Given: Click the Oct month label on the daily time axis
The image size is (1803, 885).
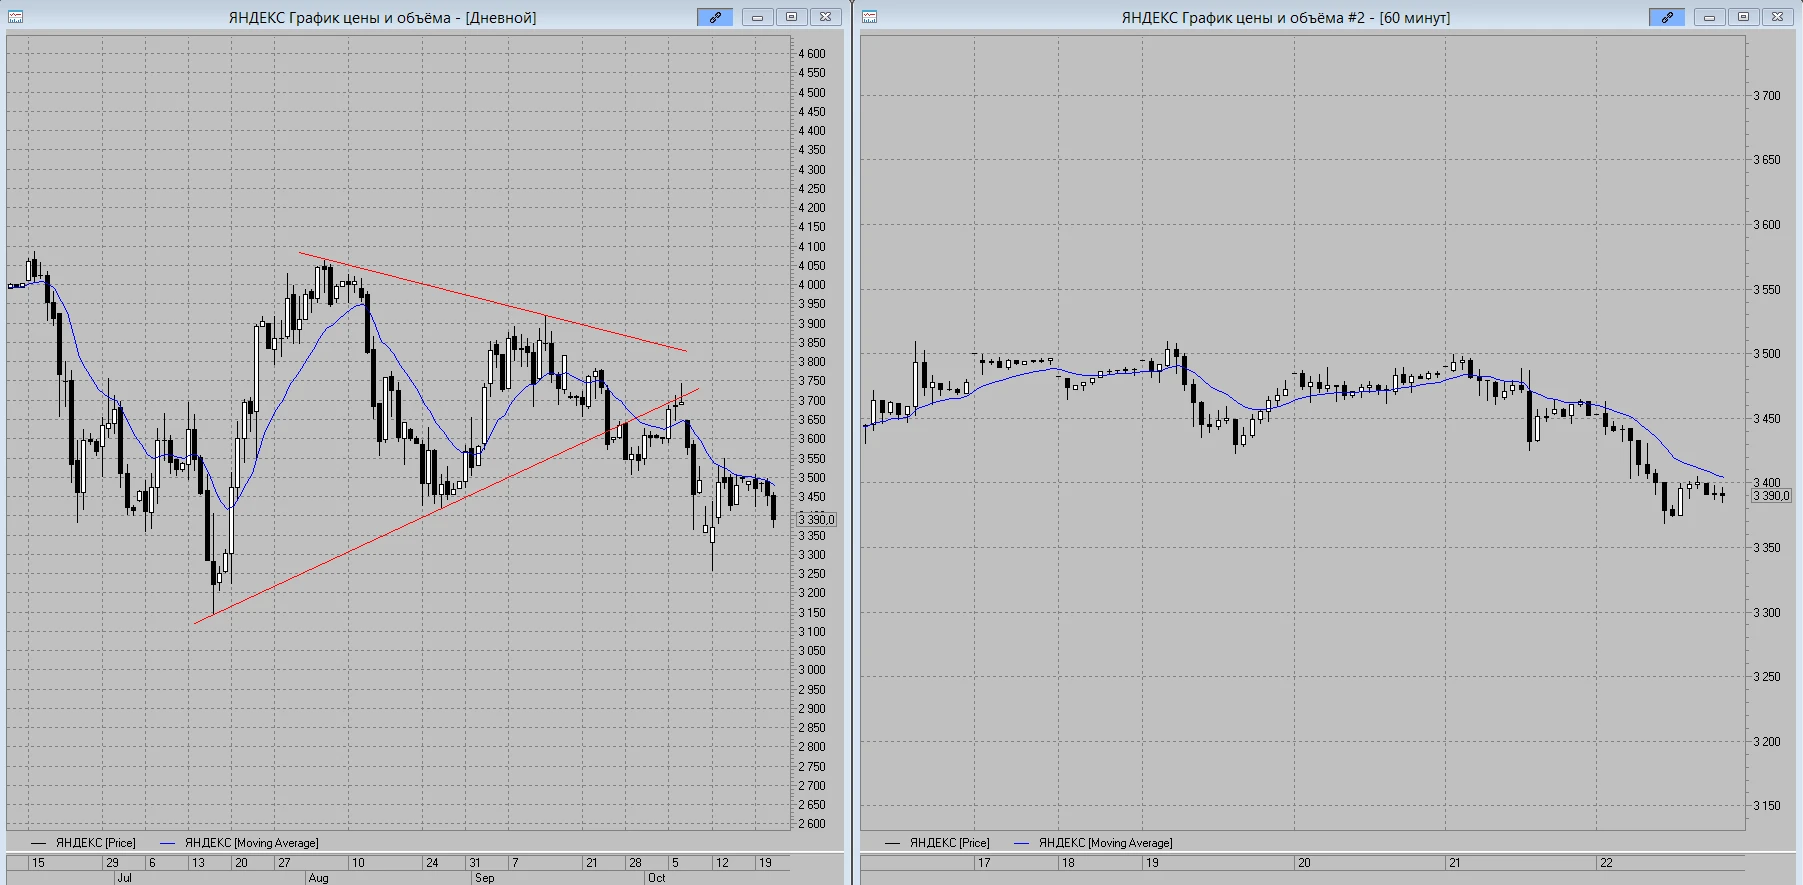Looking at the screenshot, I should click(x=656, y=878).
